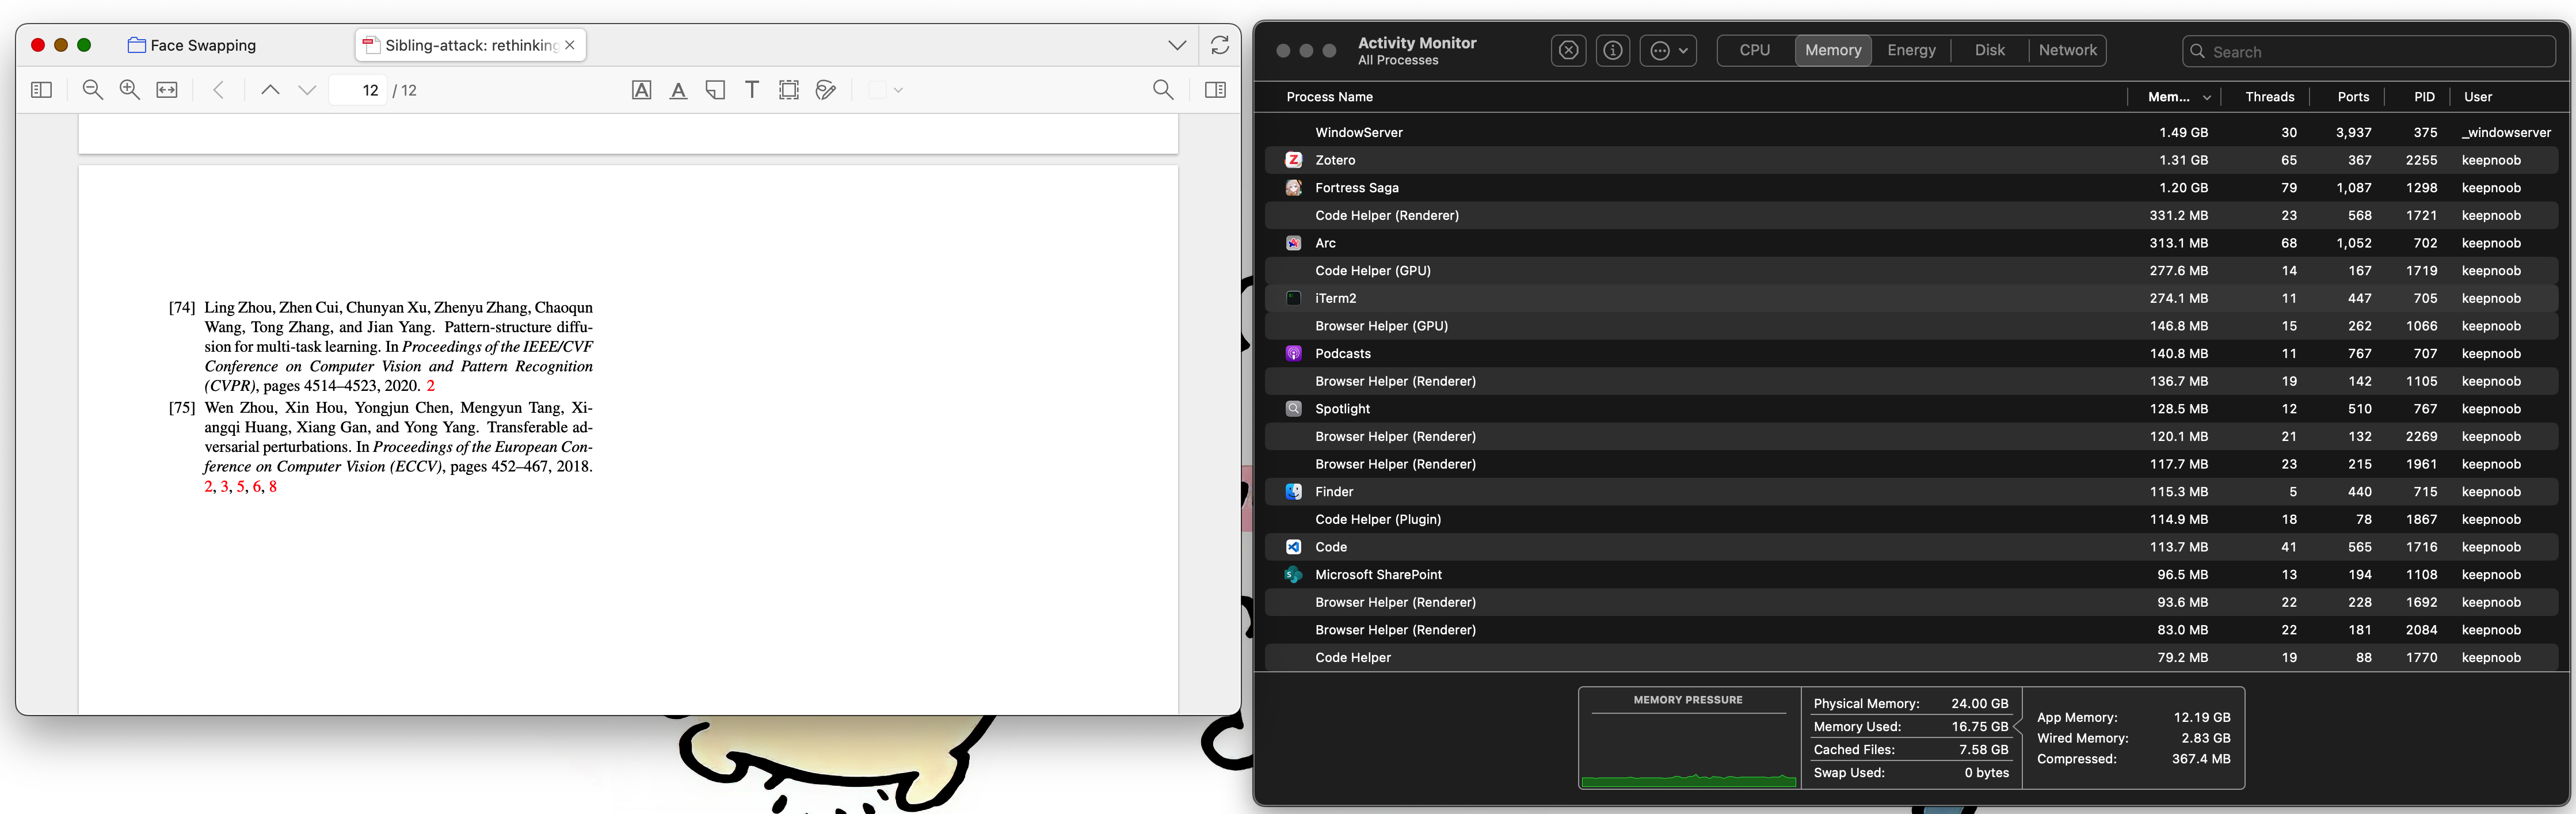This screenshot has height=814, width=2576.
Task: Expand the tab list chevron
Action: click(1177, 45)
